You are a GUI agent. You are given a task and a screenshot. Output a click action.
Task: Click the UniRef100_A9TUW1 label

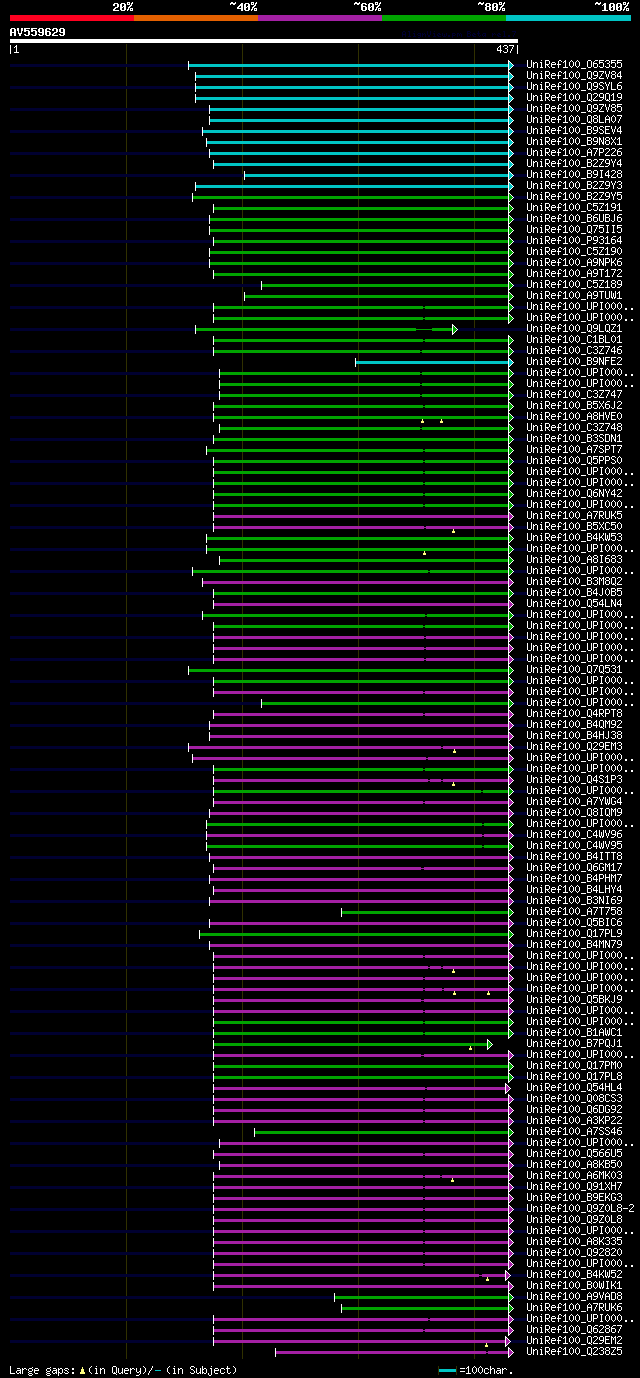click(574, 296)
